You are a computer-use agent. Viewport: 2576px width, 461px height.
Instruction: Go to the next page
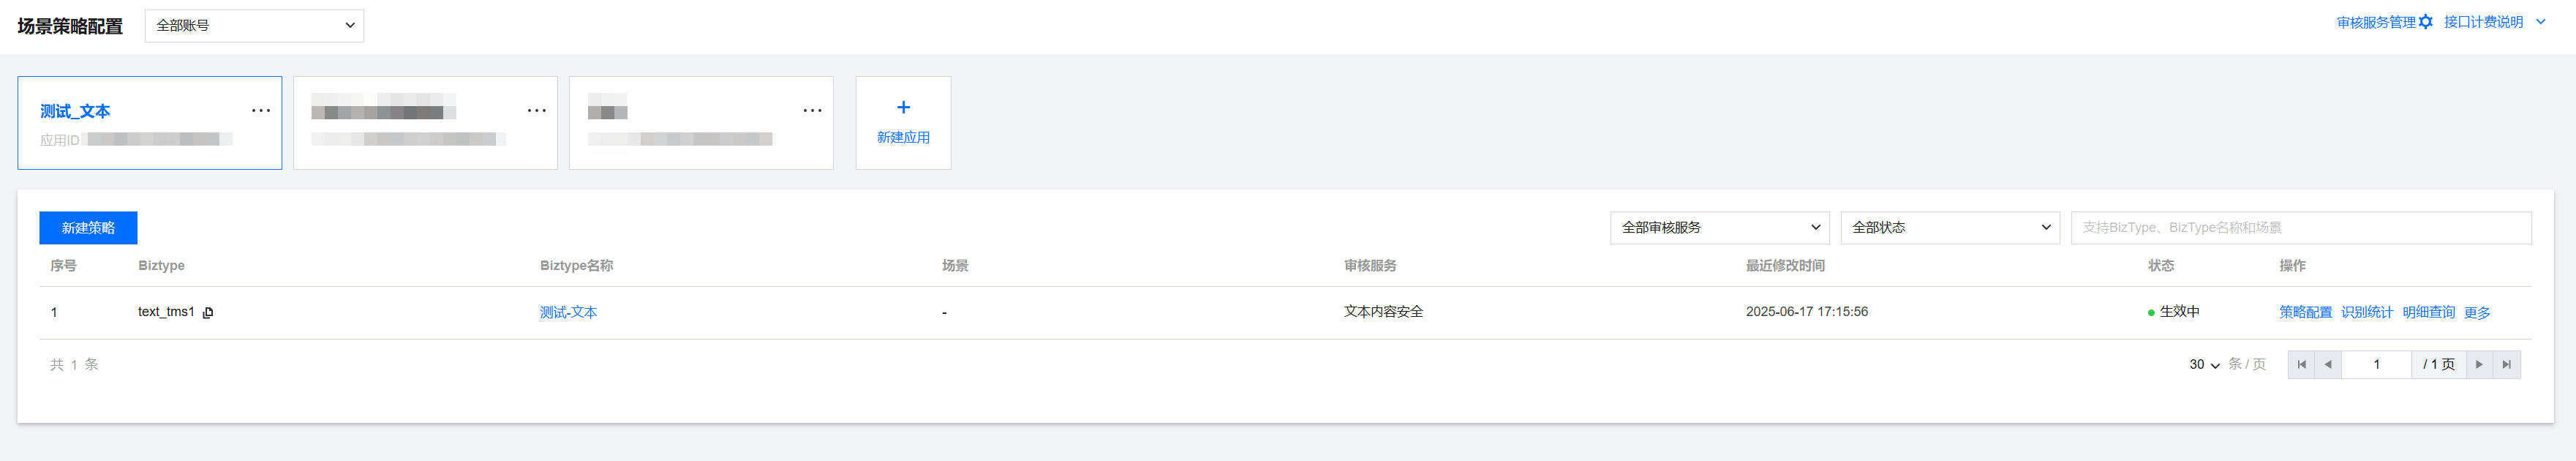pos(2479,364)
